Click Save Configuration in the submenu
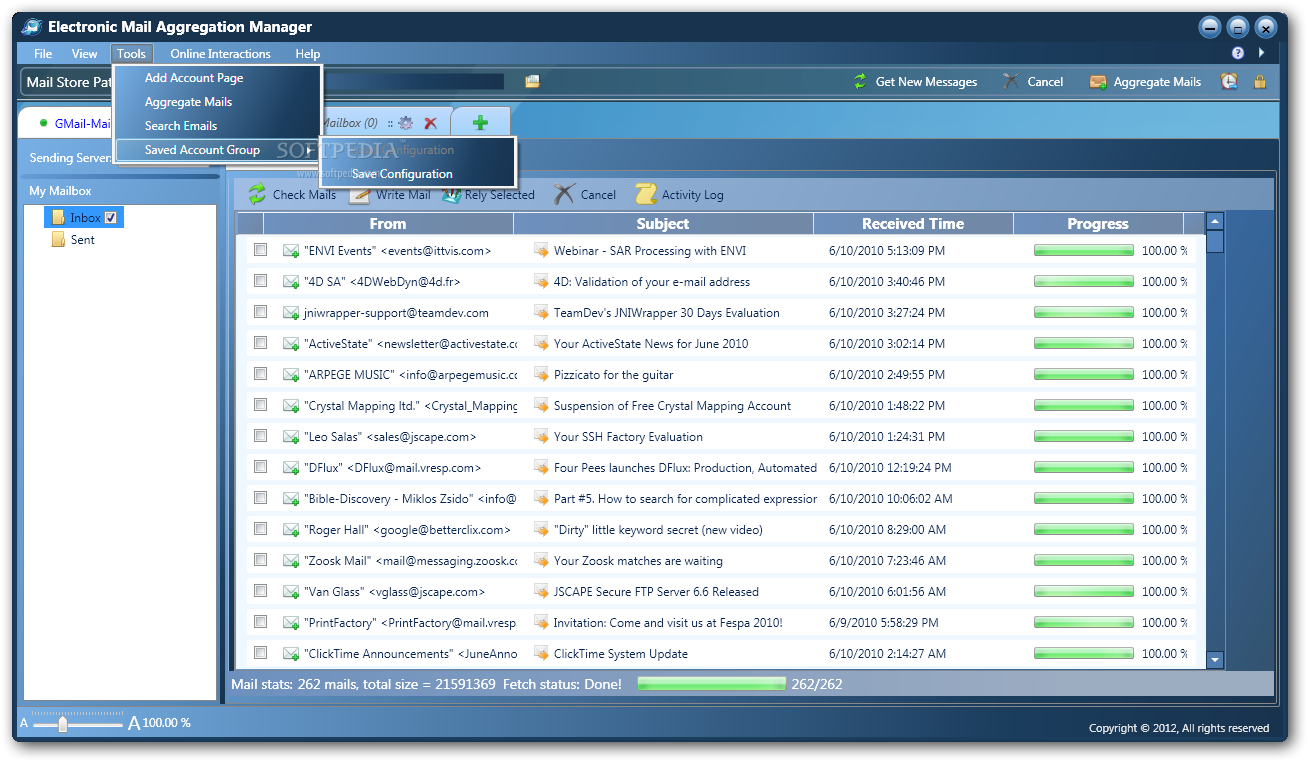The height and width of the screenshot is (762, 1308). coord(417,174)
